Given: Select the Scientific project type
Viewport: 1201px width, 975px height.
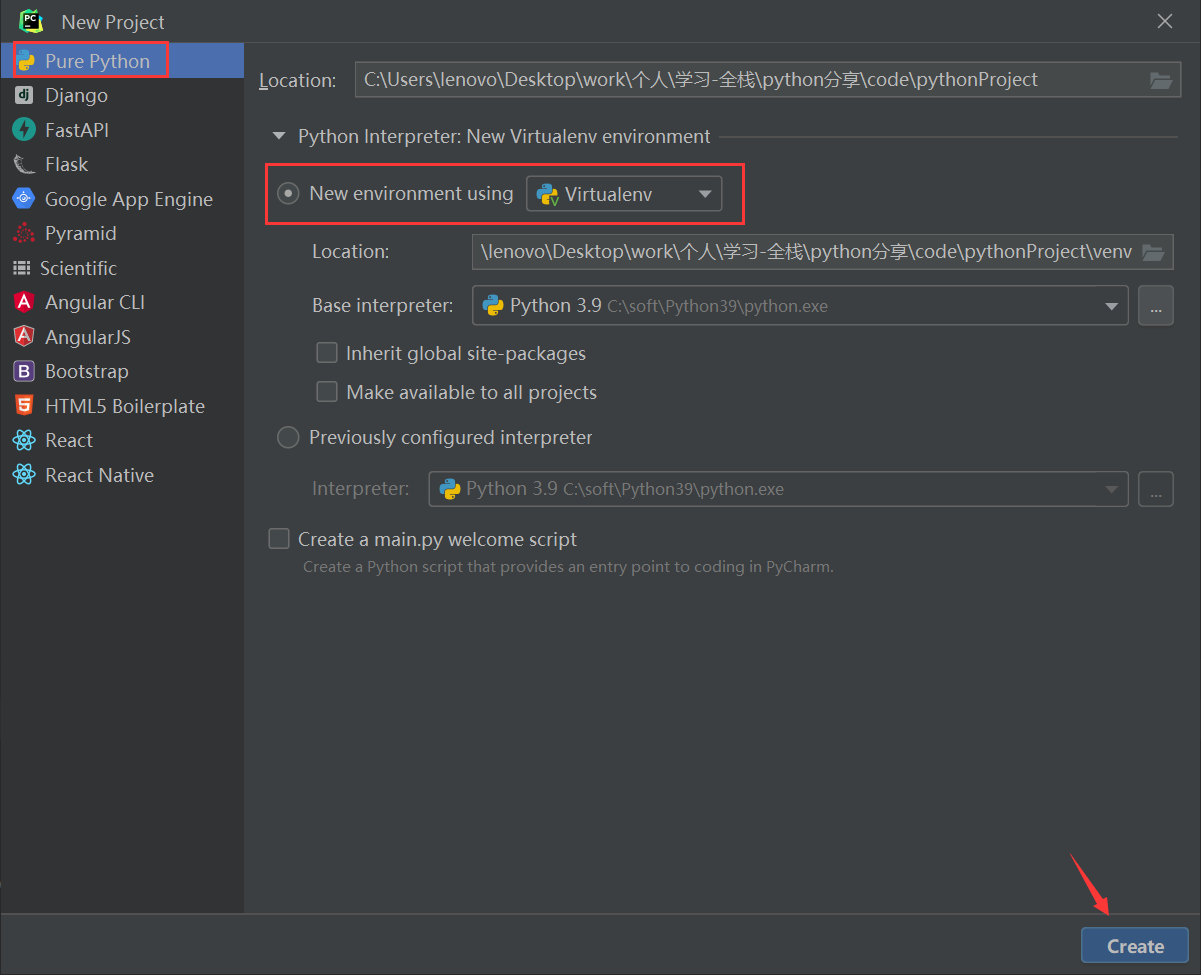Looking at the screenshot, I should coord(122,268).
